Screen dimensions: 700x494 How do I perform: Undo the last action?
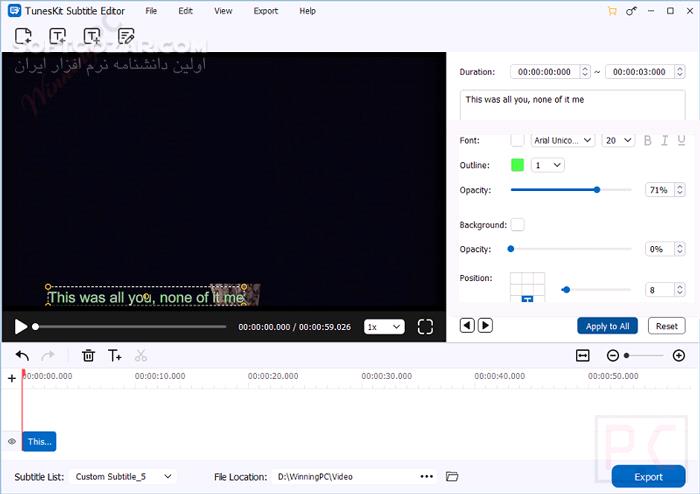click(22, 356)
